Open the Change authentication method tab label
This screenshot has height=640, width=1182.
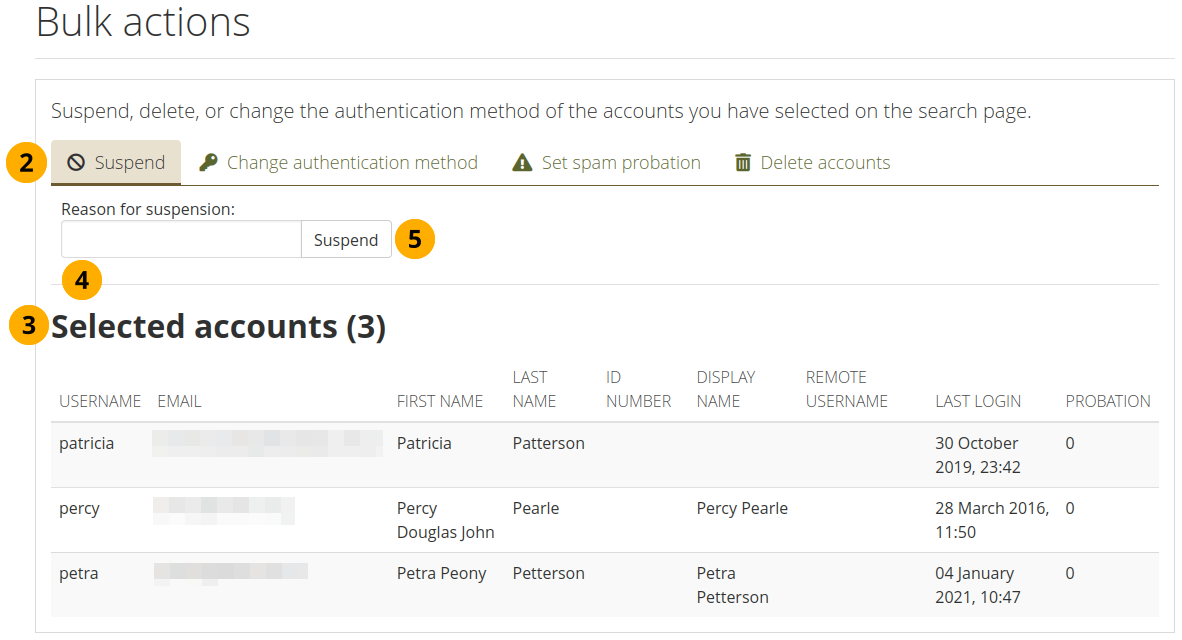352,163
